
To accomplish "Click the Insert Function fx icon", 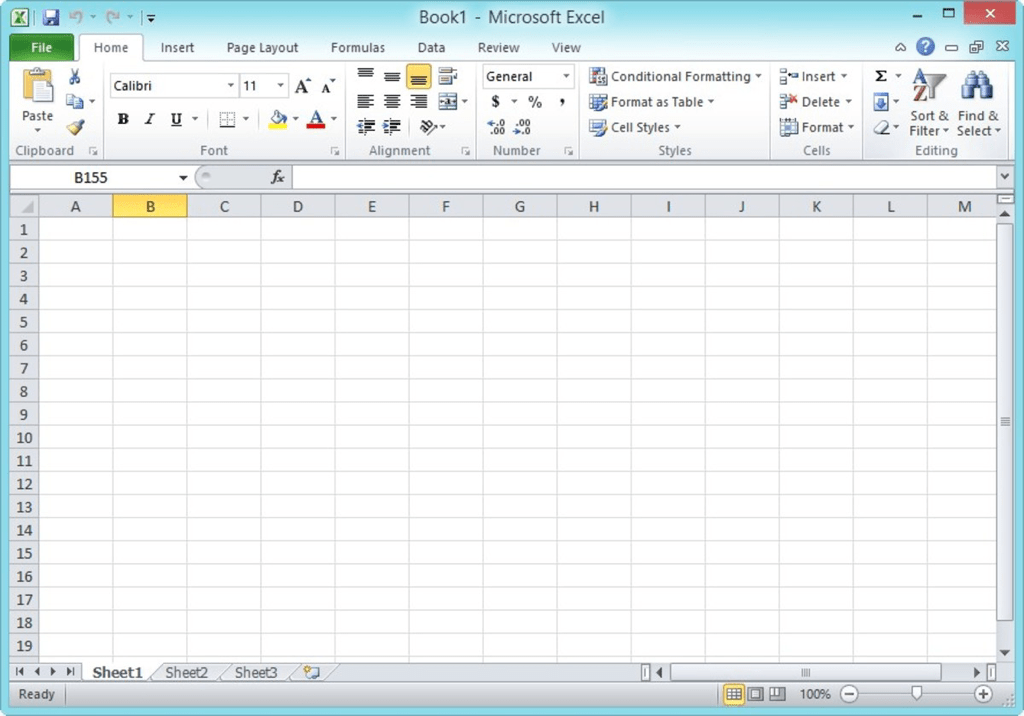I will (278, 177).
